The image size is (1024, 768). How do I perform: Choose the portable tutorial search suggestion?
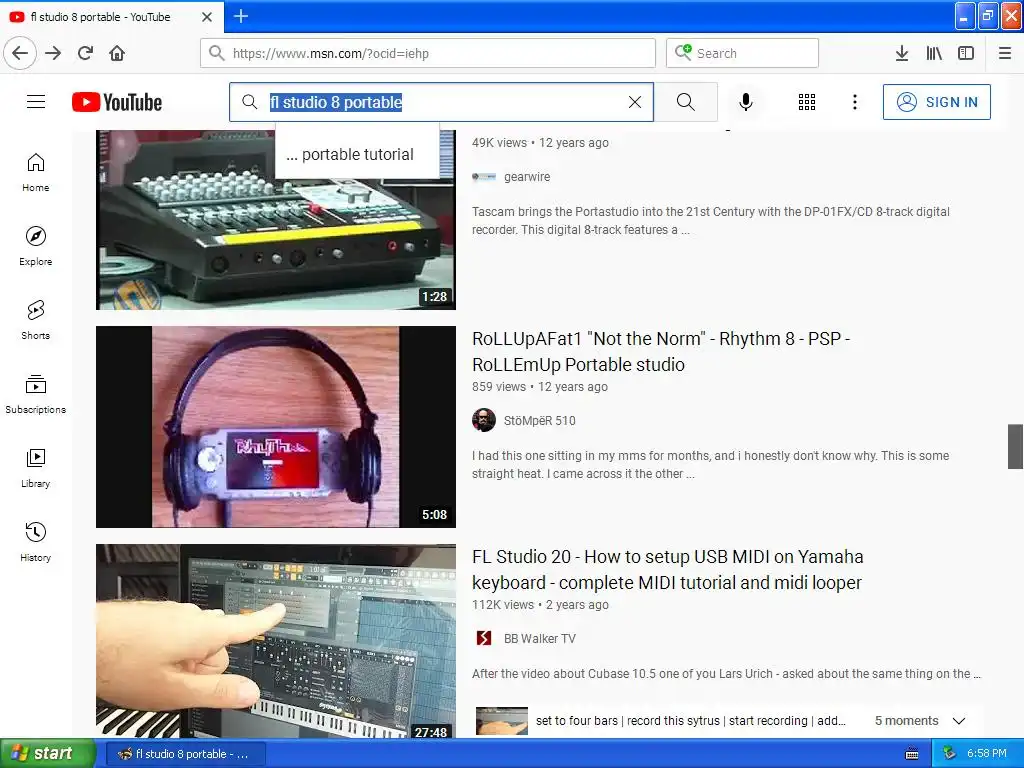[350, 154]
